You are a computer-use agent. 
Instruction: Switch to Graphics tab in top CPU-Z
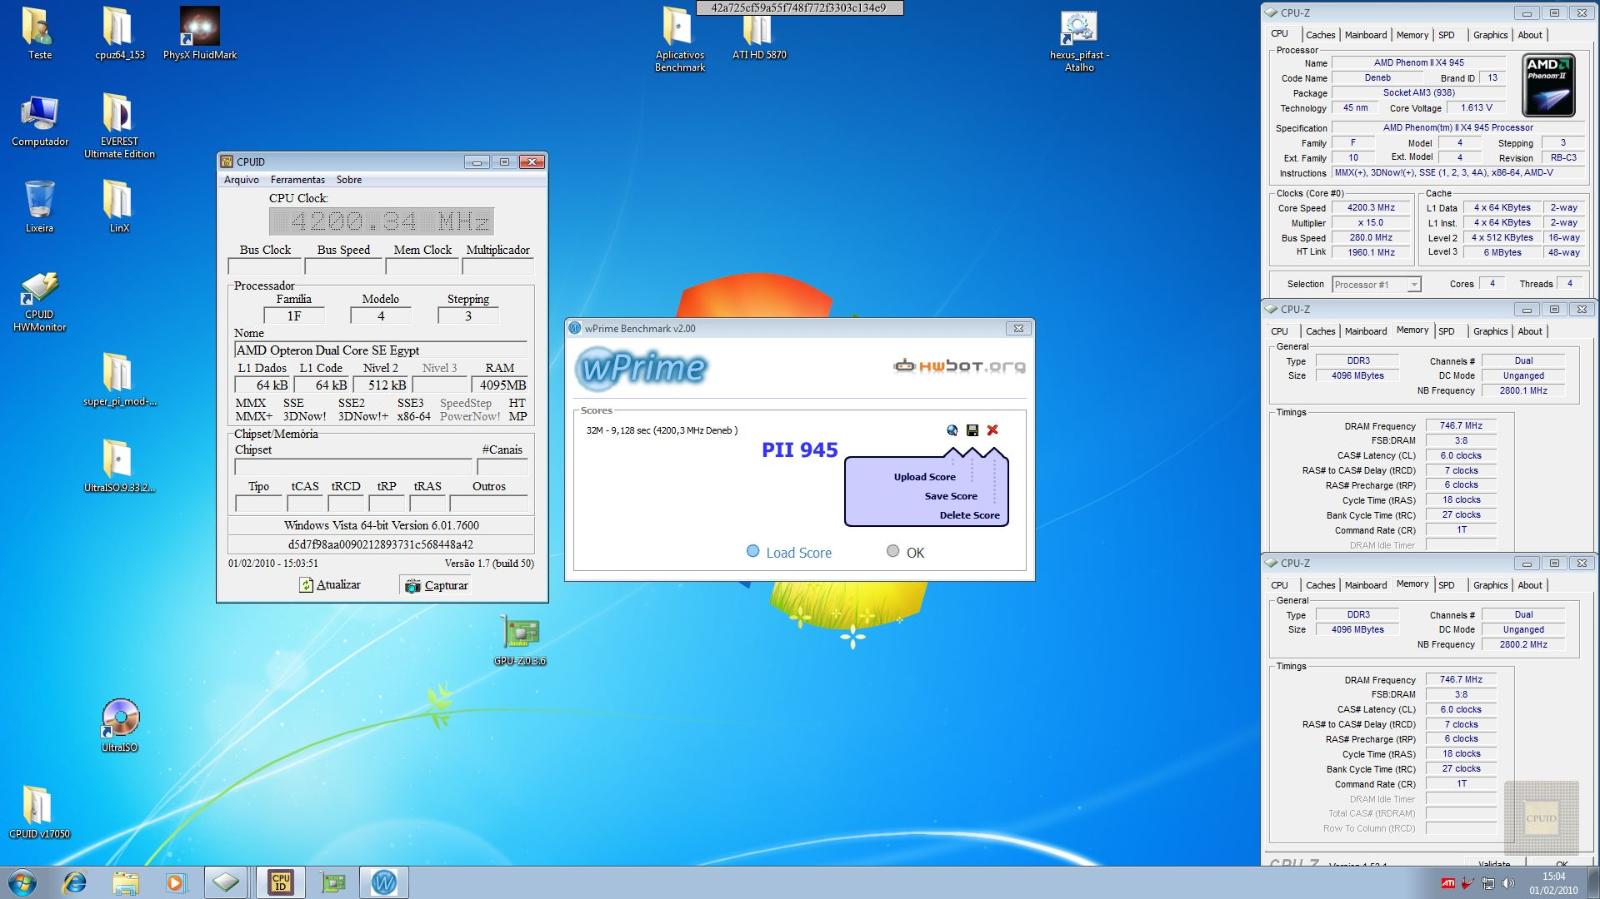[x=1490, y=35]
